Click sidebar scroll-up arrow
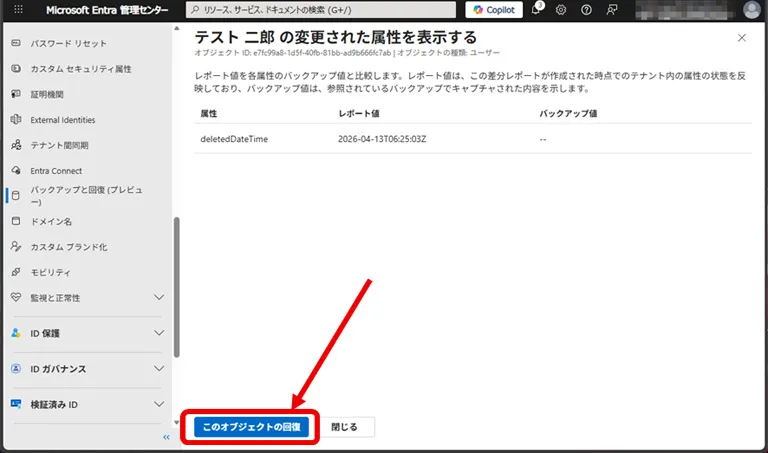Image resolution: width=768 pixels, height=453 pixels. coord(176,28)
